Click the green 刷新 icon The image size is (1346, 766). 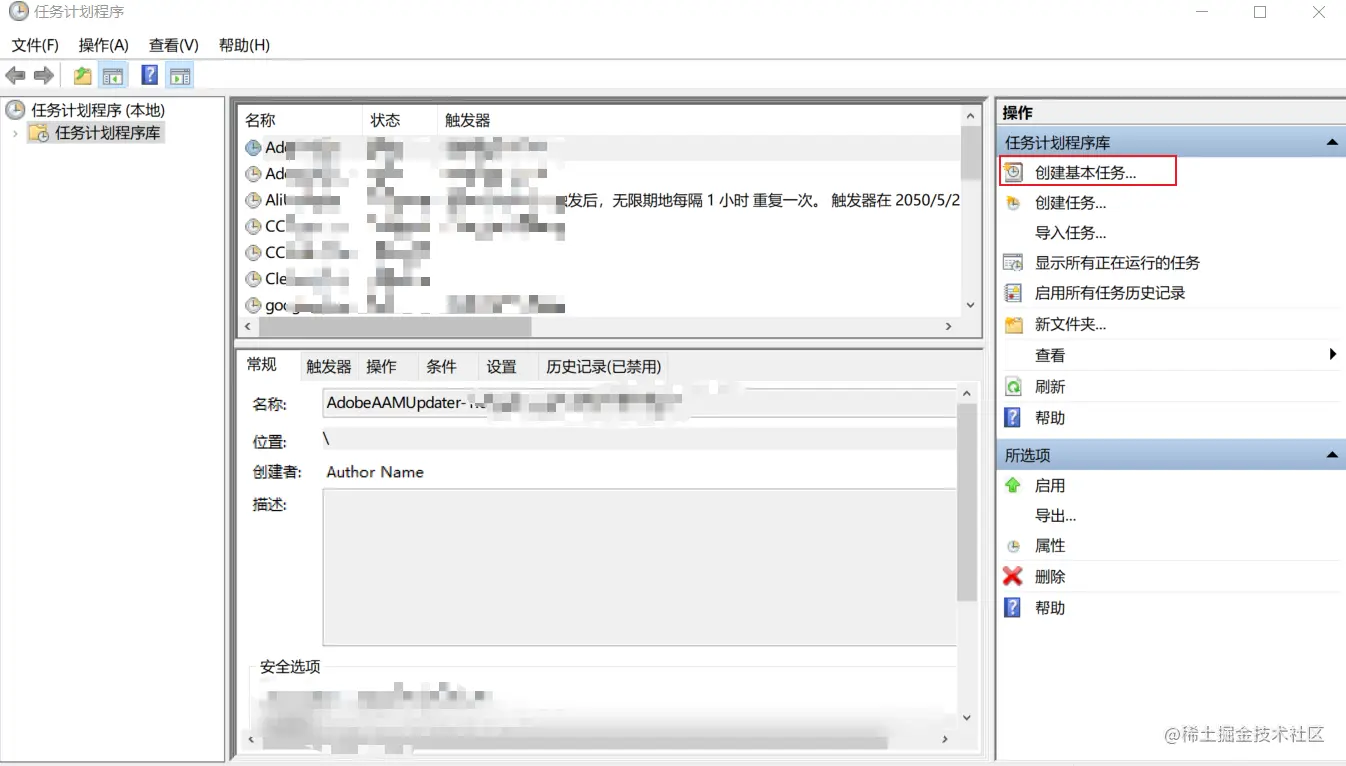point(1014,387)
